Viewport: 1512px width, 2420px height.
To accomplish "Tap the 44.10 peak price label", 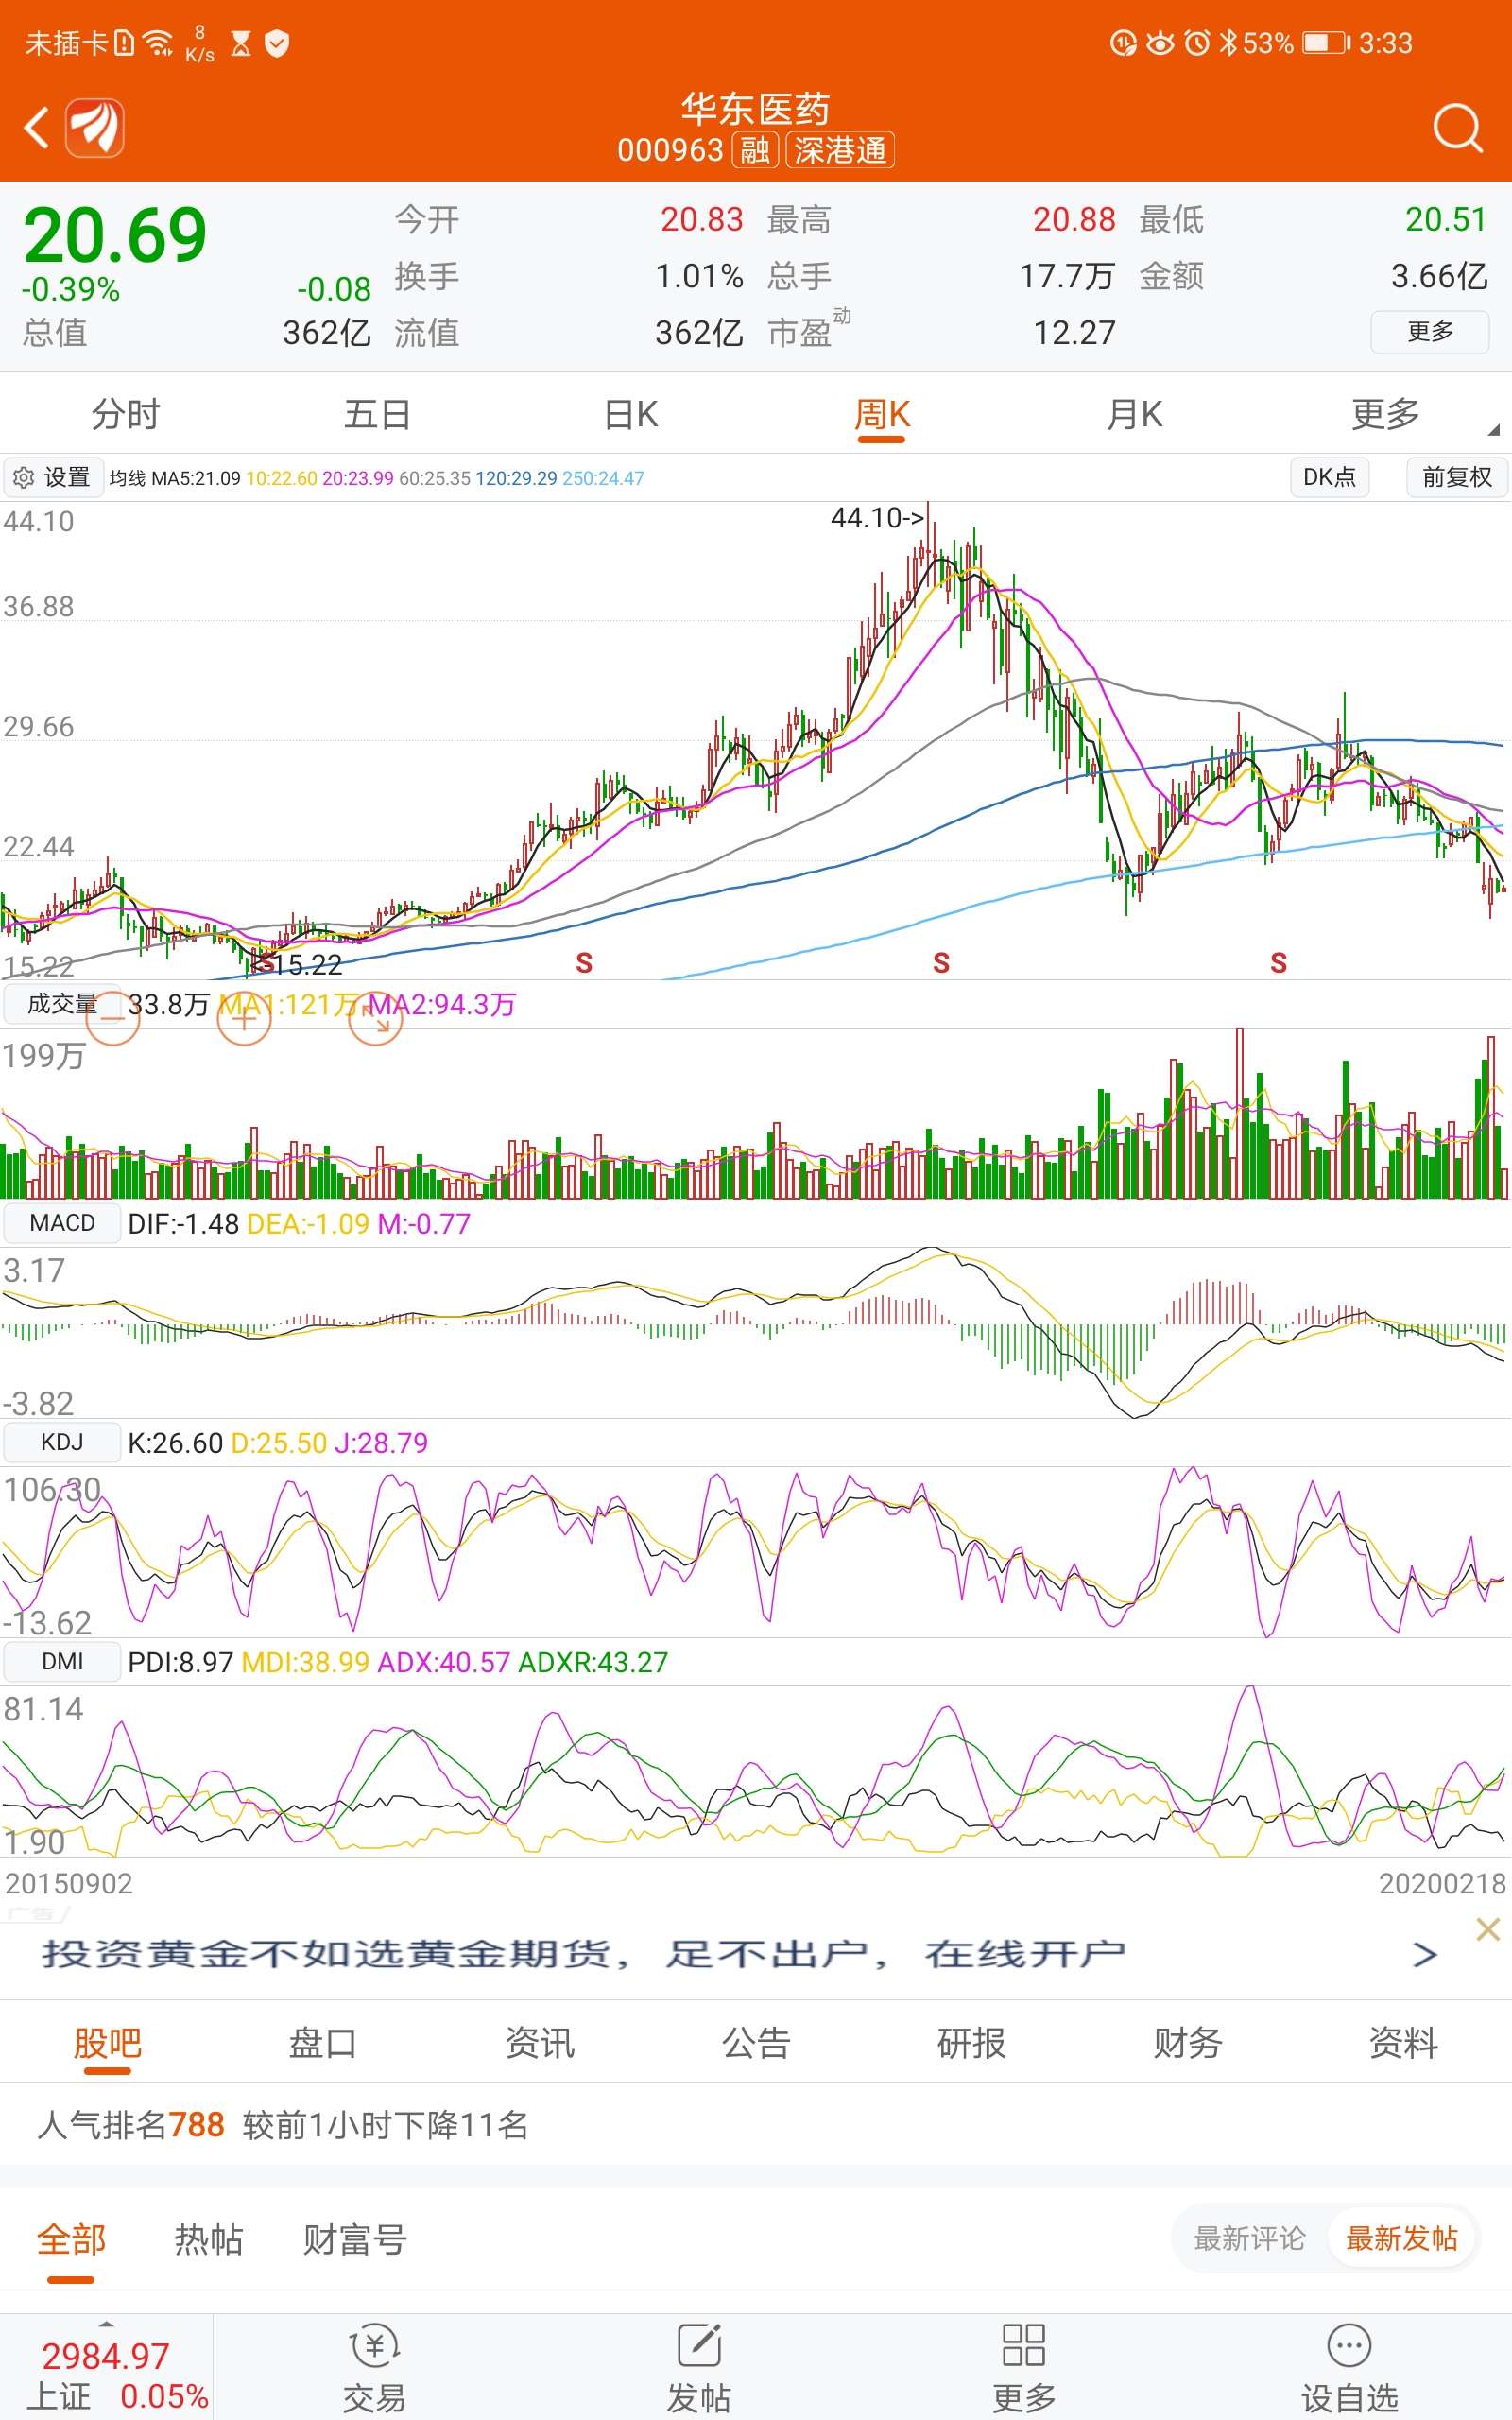I will click(877, 517).
